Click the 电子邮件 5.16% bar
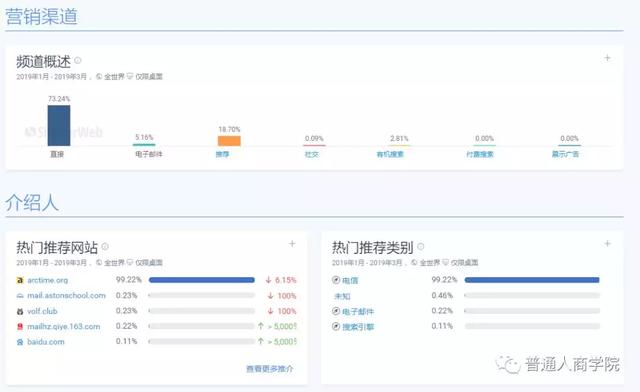This screenshot has height=392, width=640. 144,144
